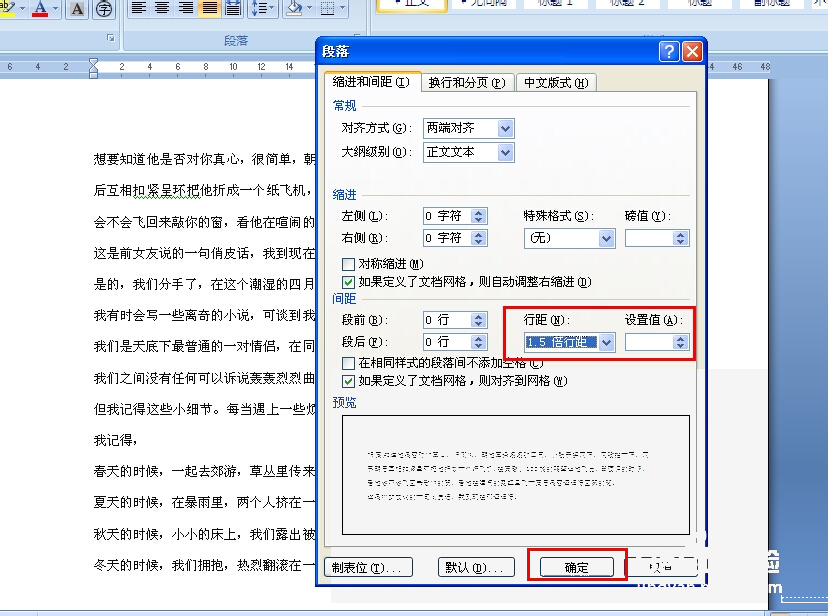Screen dimensions: 828x616
Task: Click the 段前 spacing input field
Action: (447, 320)
